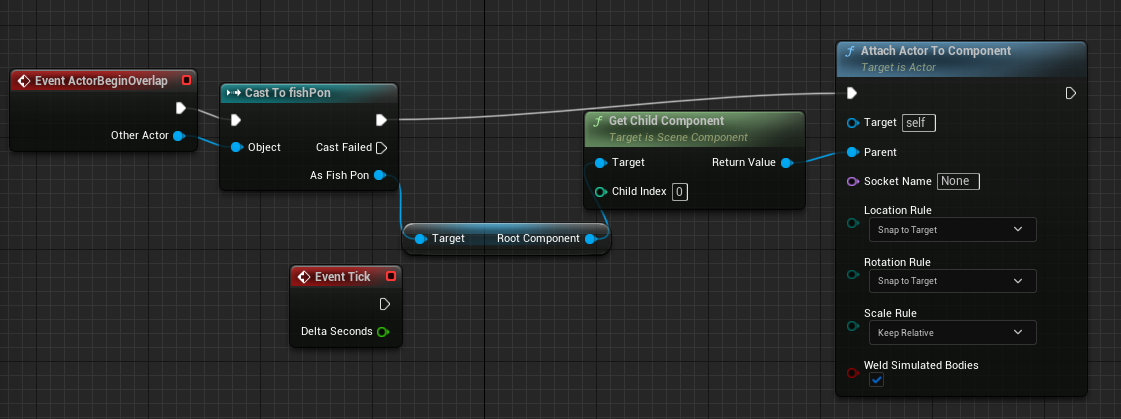Viewport: 1121px width, 419px height.
Task: Click the Event Tick exec output pin
Action: [x=385, y=305]
